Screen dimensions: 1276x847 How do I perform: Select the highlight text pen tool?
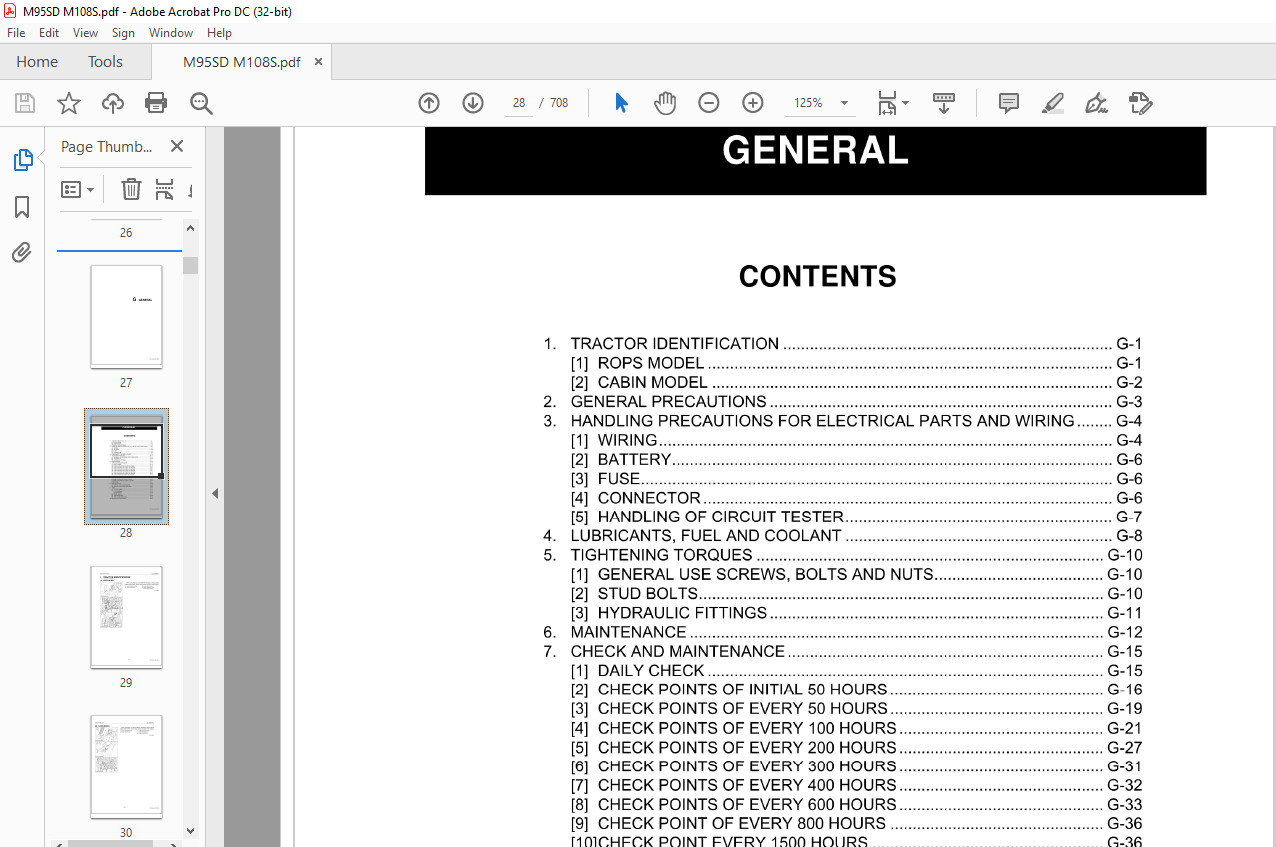[x=1052, y=103]
